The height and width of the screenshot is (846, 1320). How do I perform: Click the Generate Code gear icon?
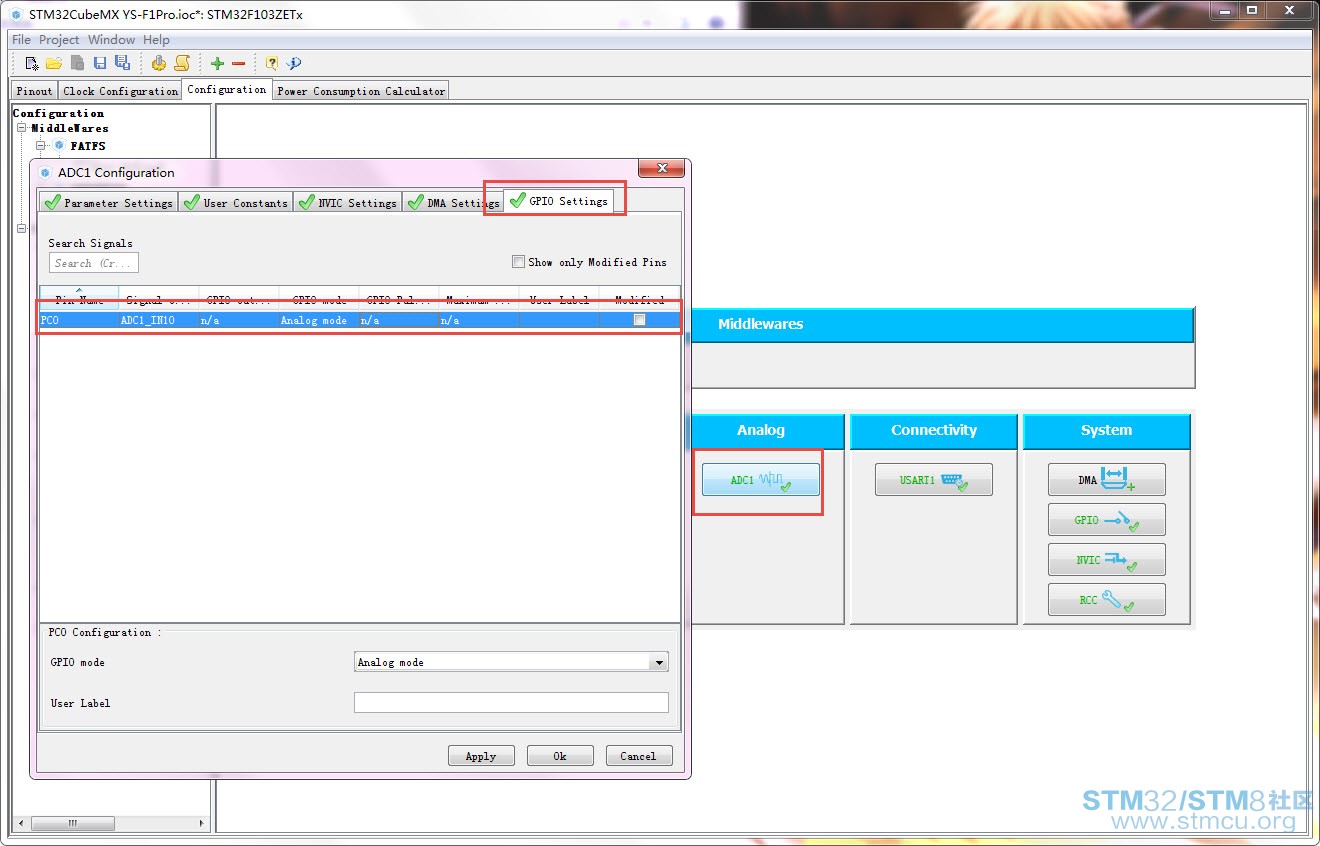click(159, 63)
